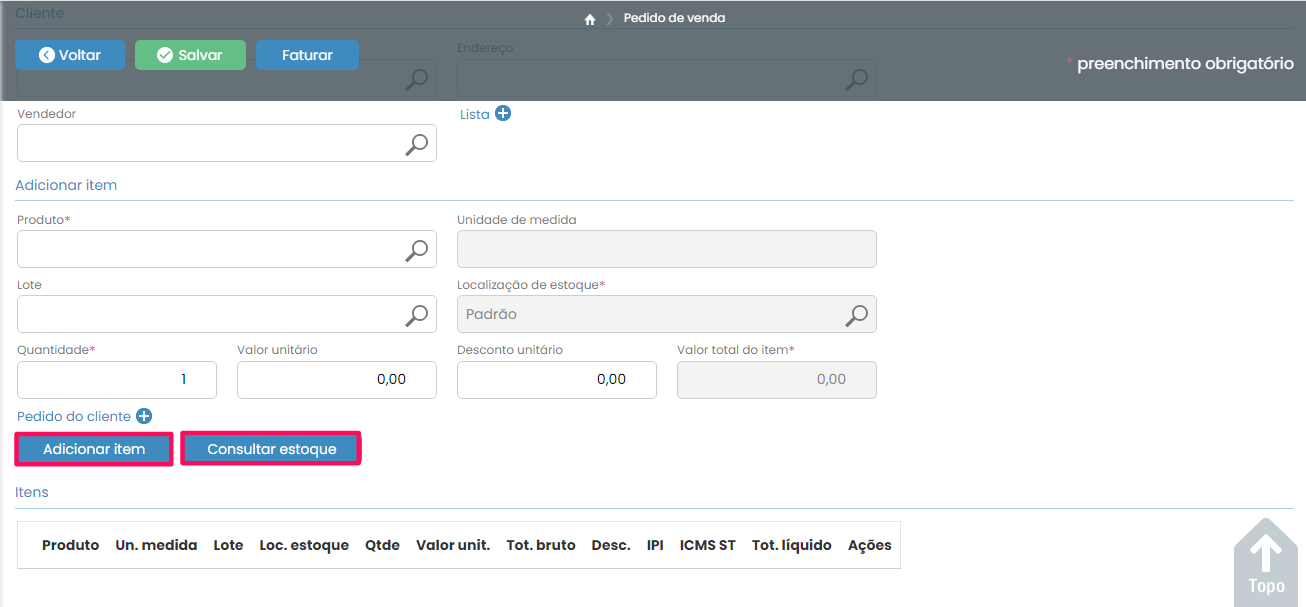Click the Lote field magnifier icon
This screenshot has height=607, width=1306.
pyautogui.click(x=416, y=315)
